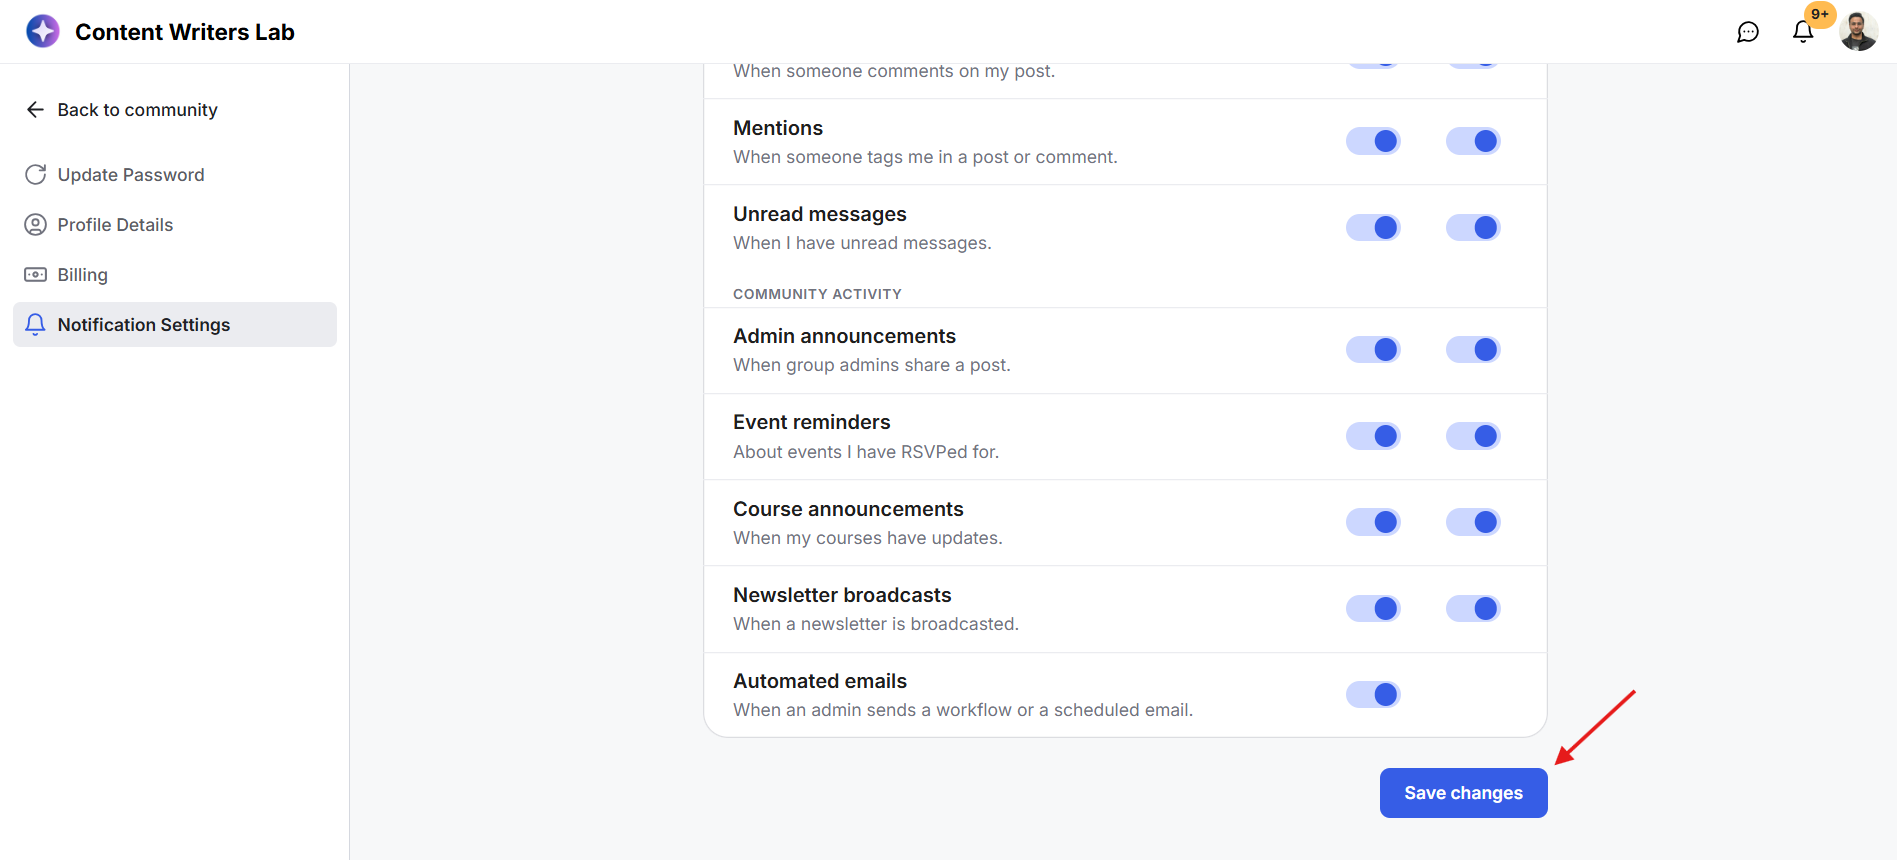Turn off Automated emails switch
The image size is (1897, 860).
(1373, 694)
